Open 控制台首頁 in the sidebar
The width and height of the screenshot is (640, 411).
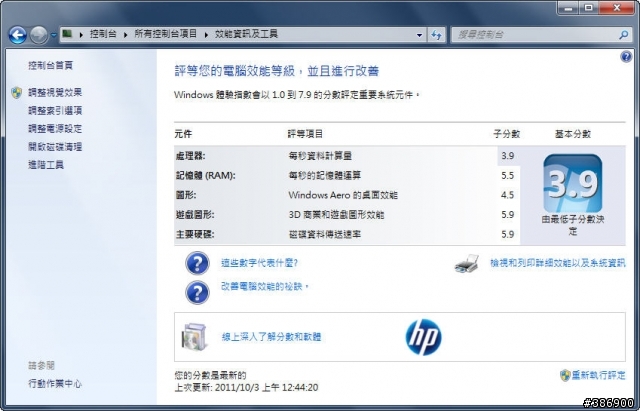point(51,65)
